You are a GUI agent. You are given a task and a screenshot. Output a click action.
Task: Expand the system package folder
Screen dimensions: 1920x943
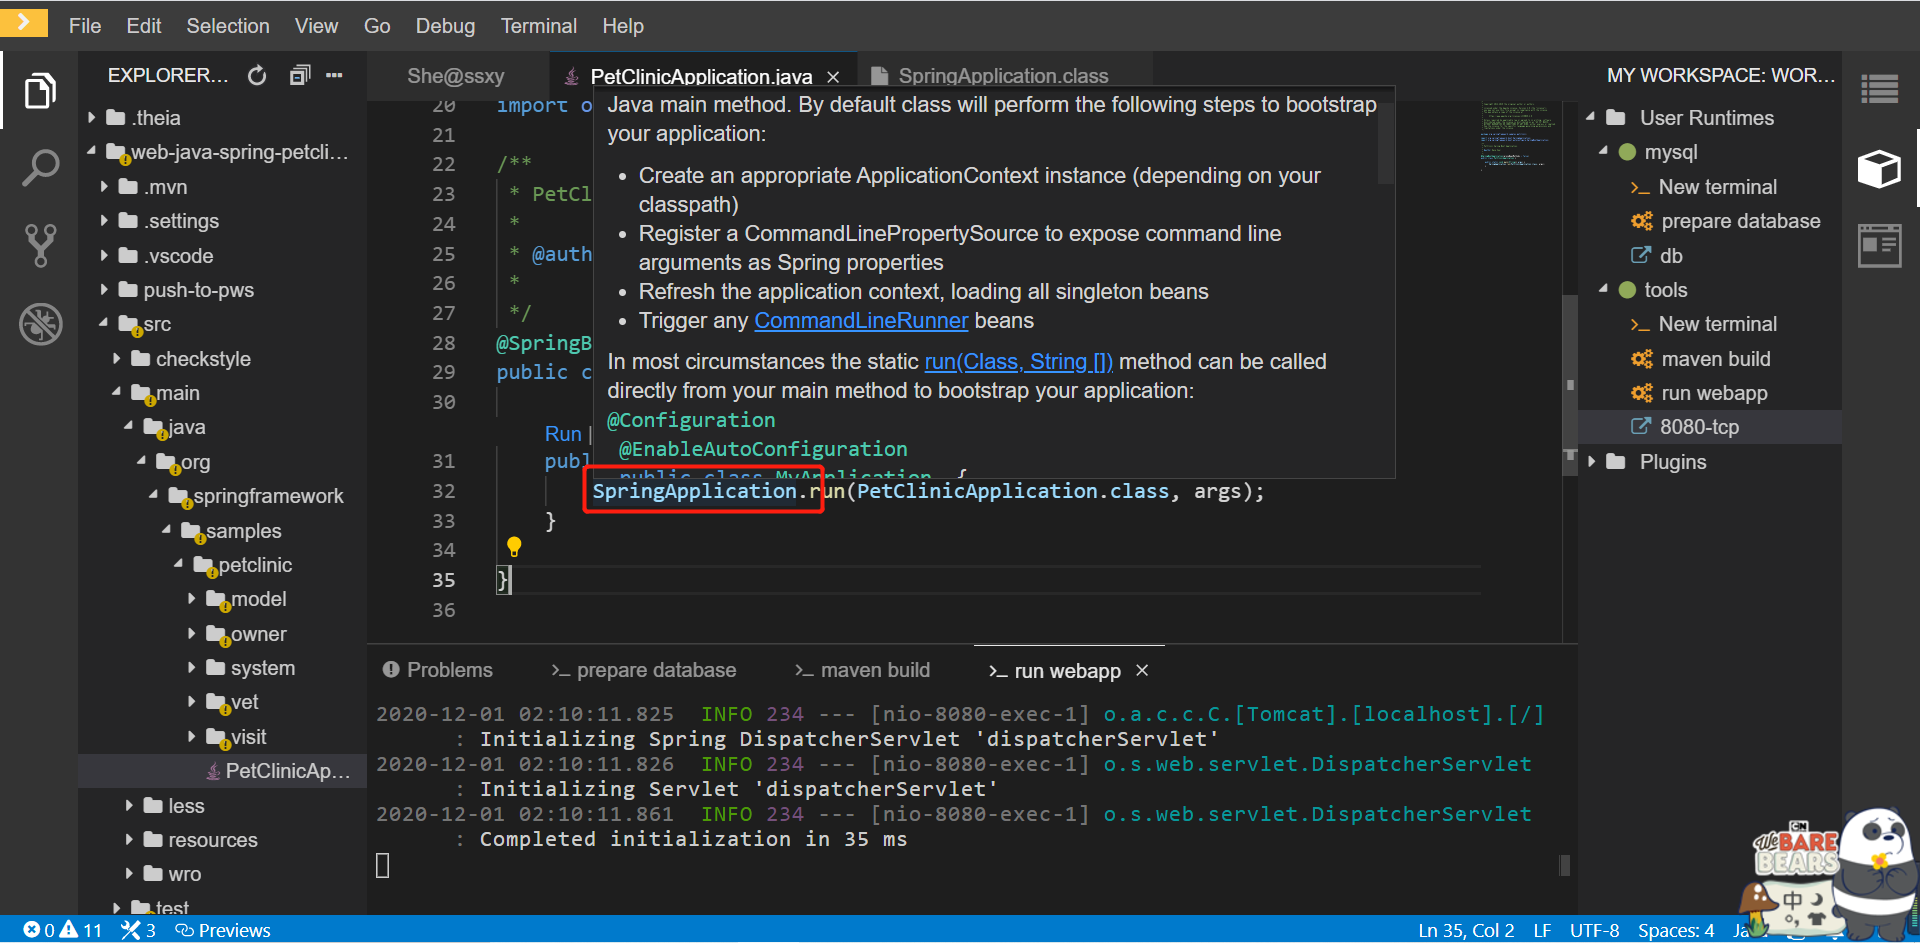(192, 668)
